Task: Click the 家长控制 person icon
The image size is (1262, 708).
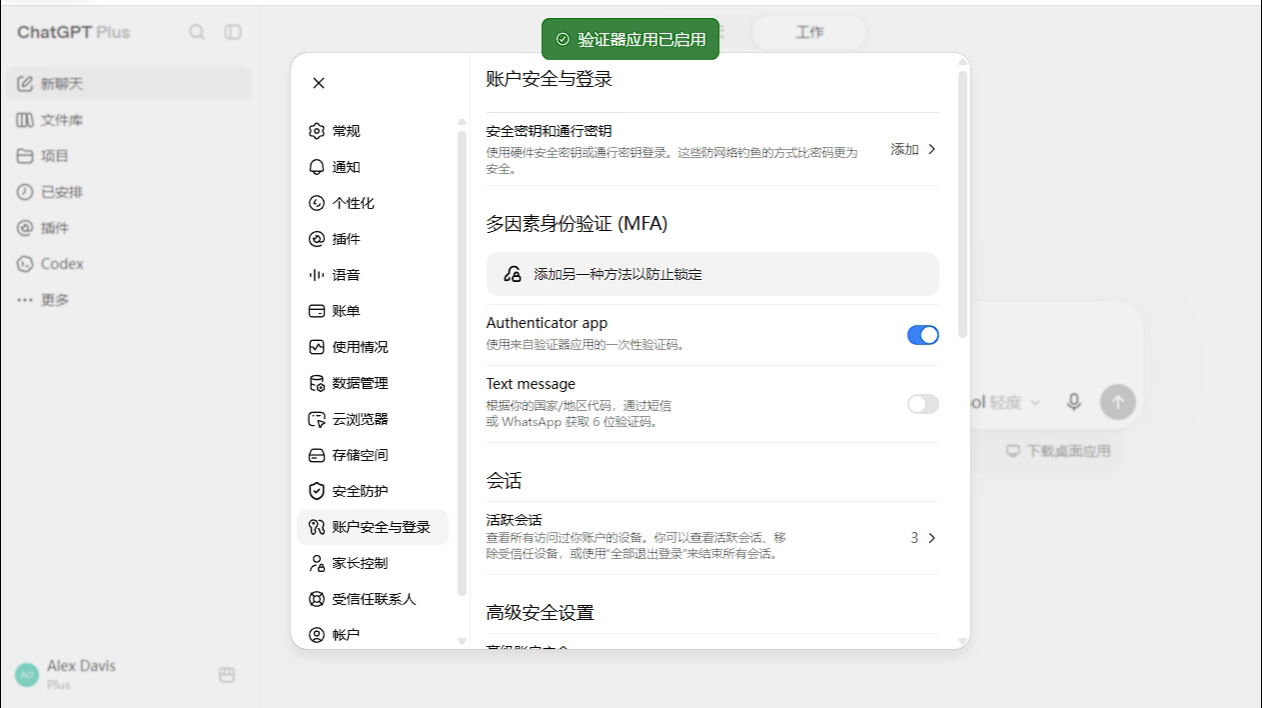Action: pyautogui.click(x=317, y=563)
